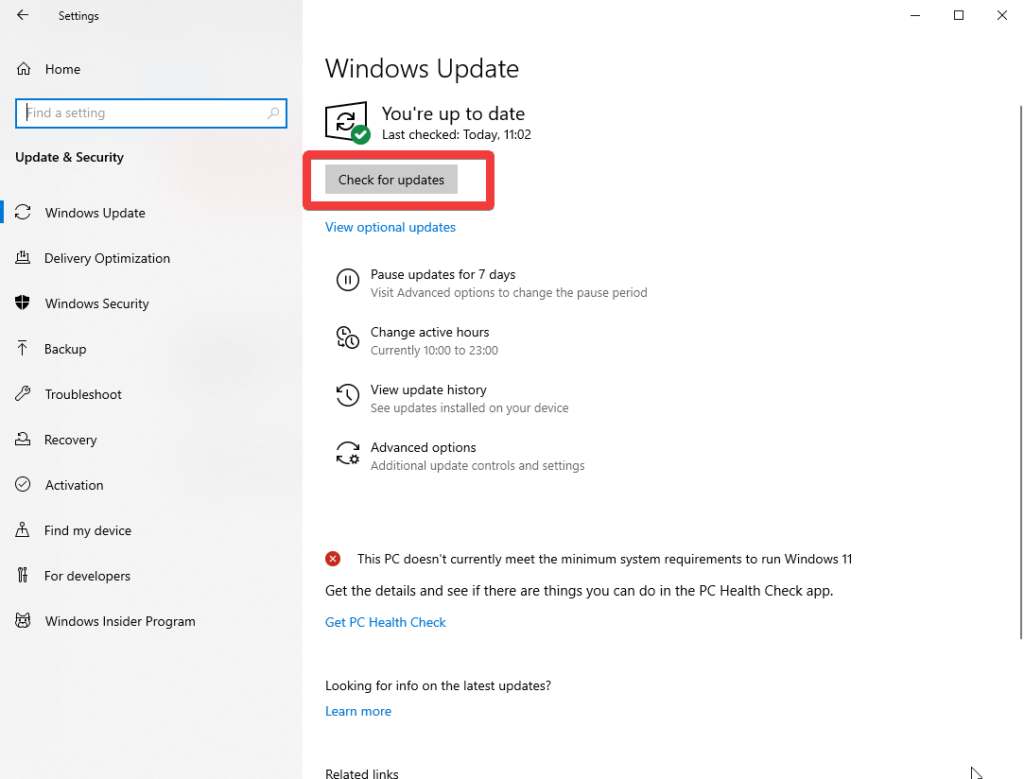Click the Windows Insider Program cat icon

coord(23,620)
